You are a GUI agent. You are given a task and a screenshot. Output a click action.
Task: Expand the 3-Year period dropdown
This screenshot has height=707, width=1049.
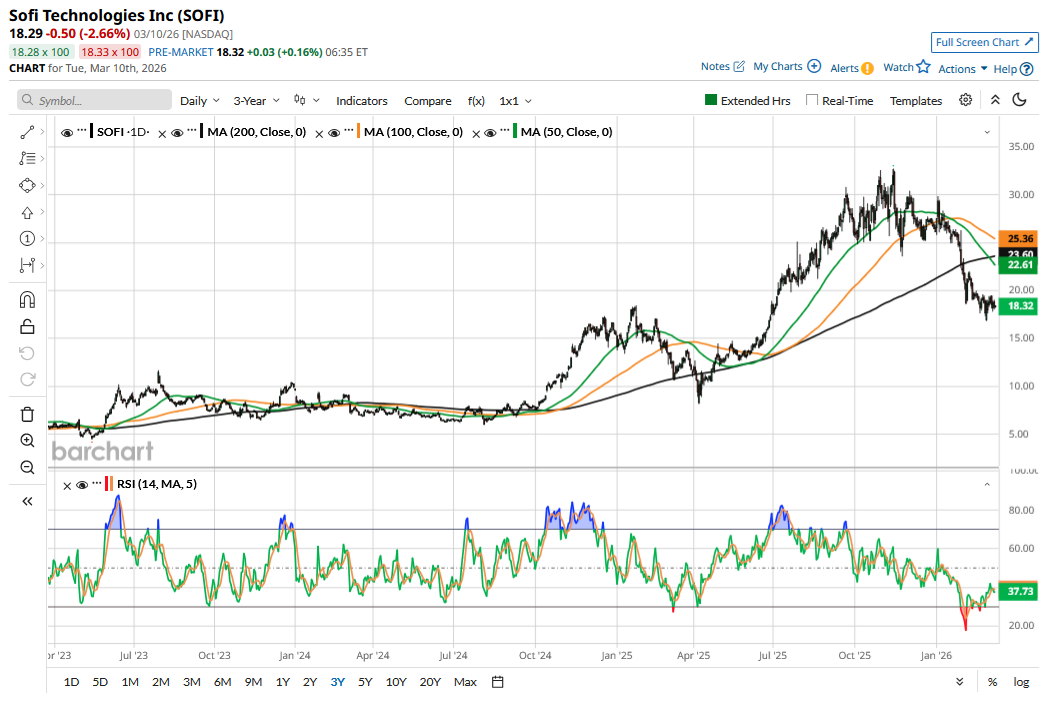256,101
